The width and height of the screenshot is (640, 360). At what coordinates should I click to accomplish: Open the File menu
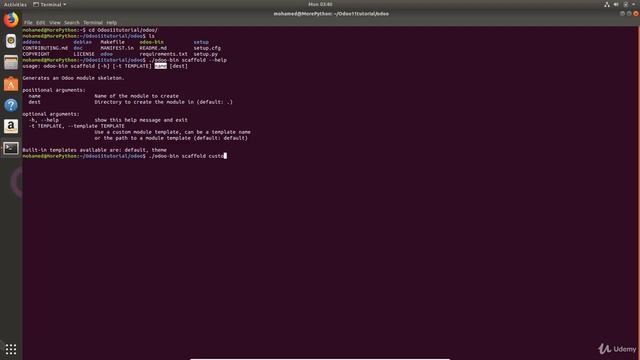[x=28, y=22]
